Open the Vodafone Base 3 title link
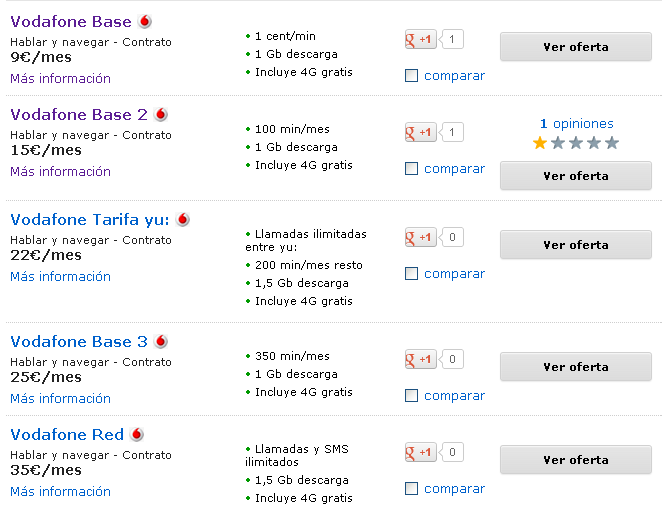This screenshot has height=517, width=662. click(79, 341)
